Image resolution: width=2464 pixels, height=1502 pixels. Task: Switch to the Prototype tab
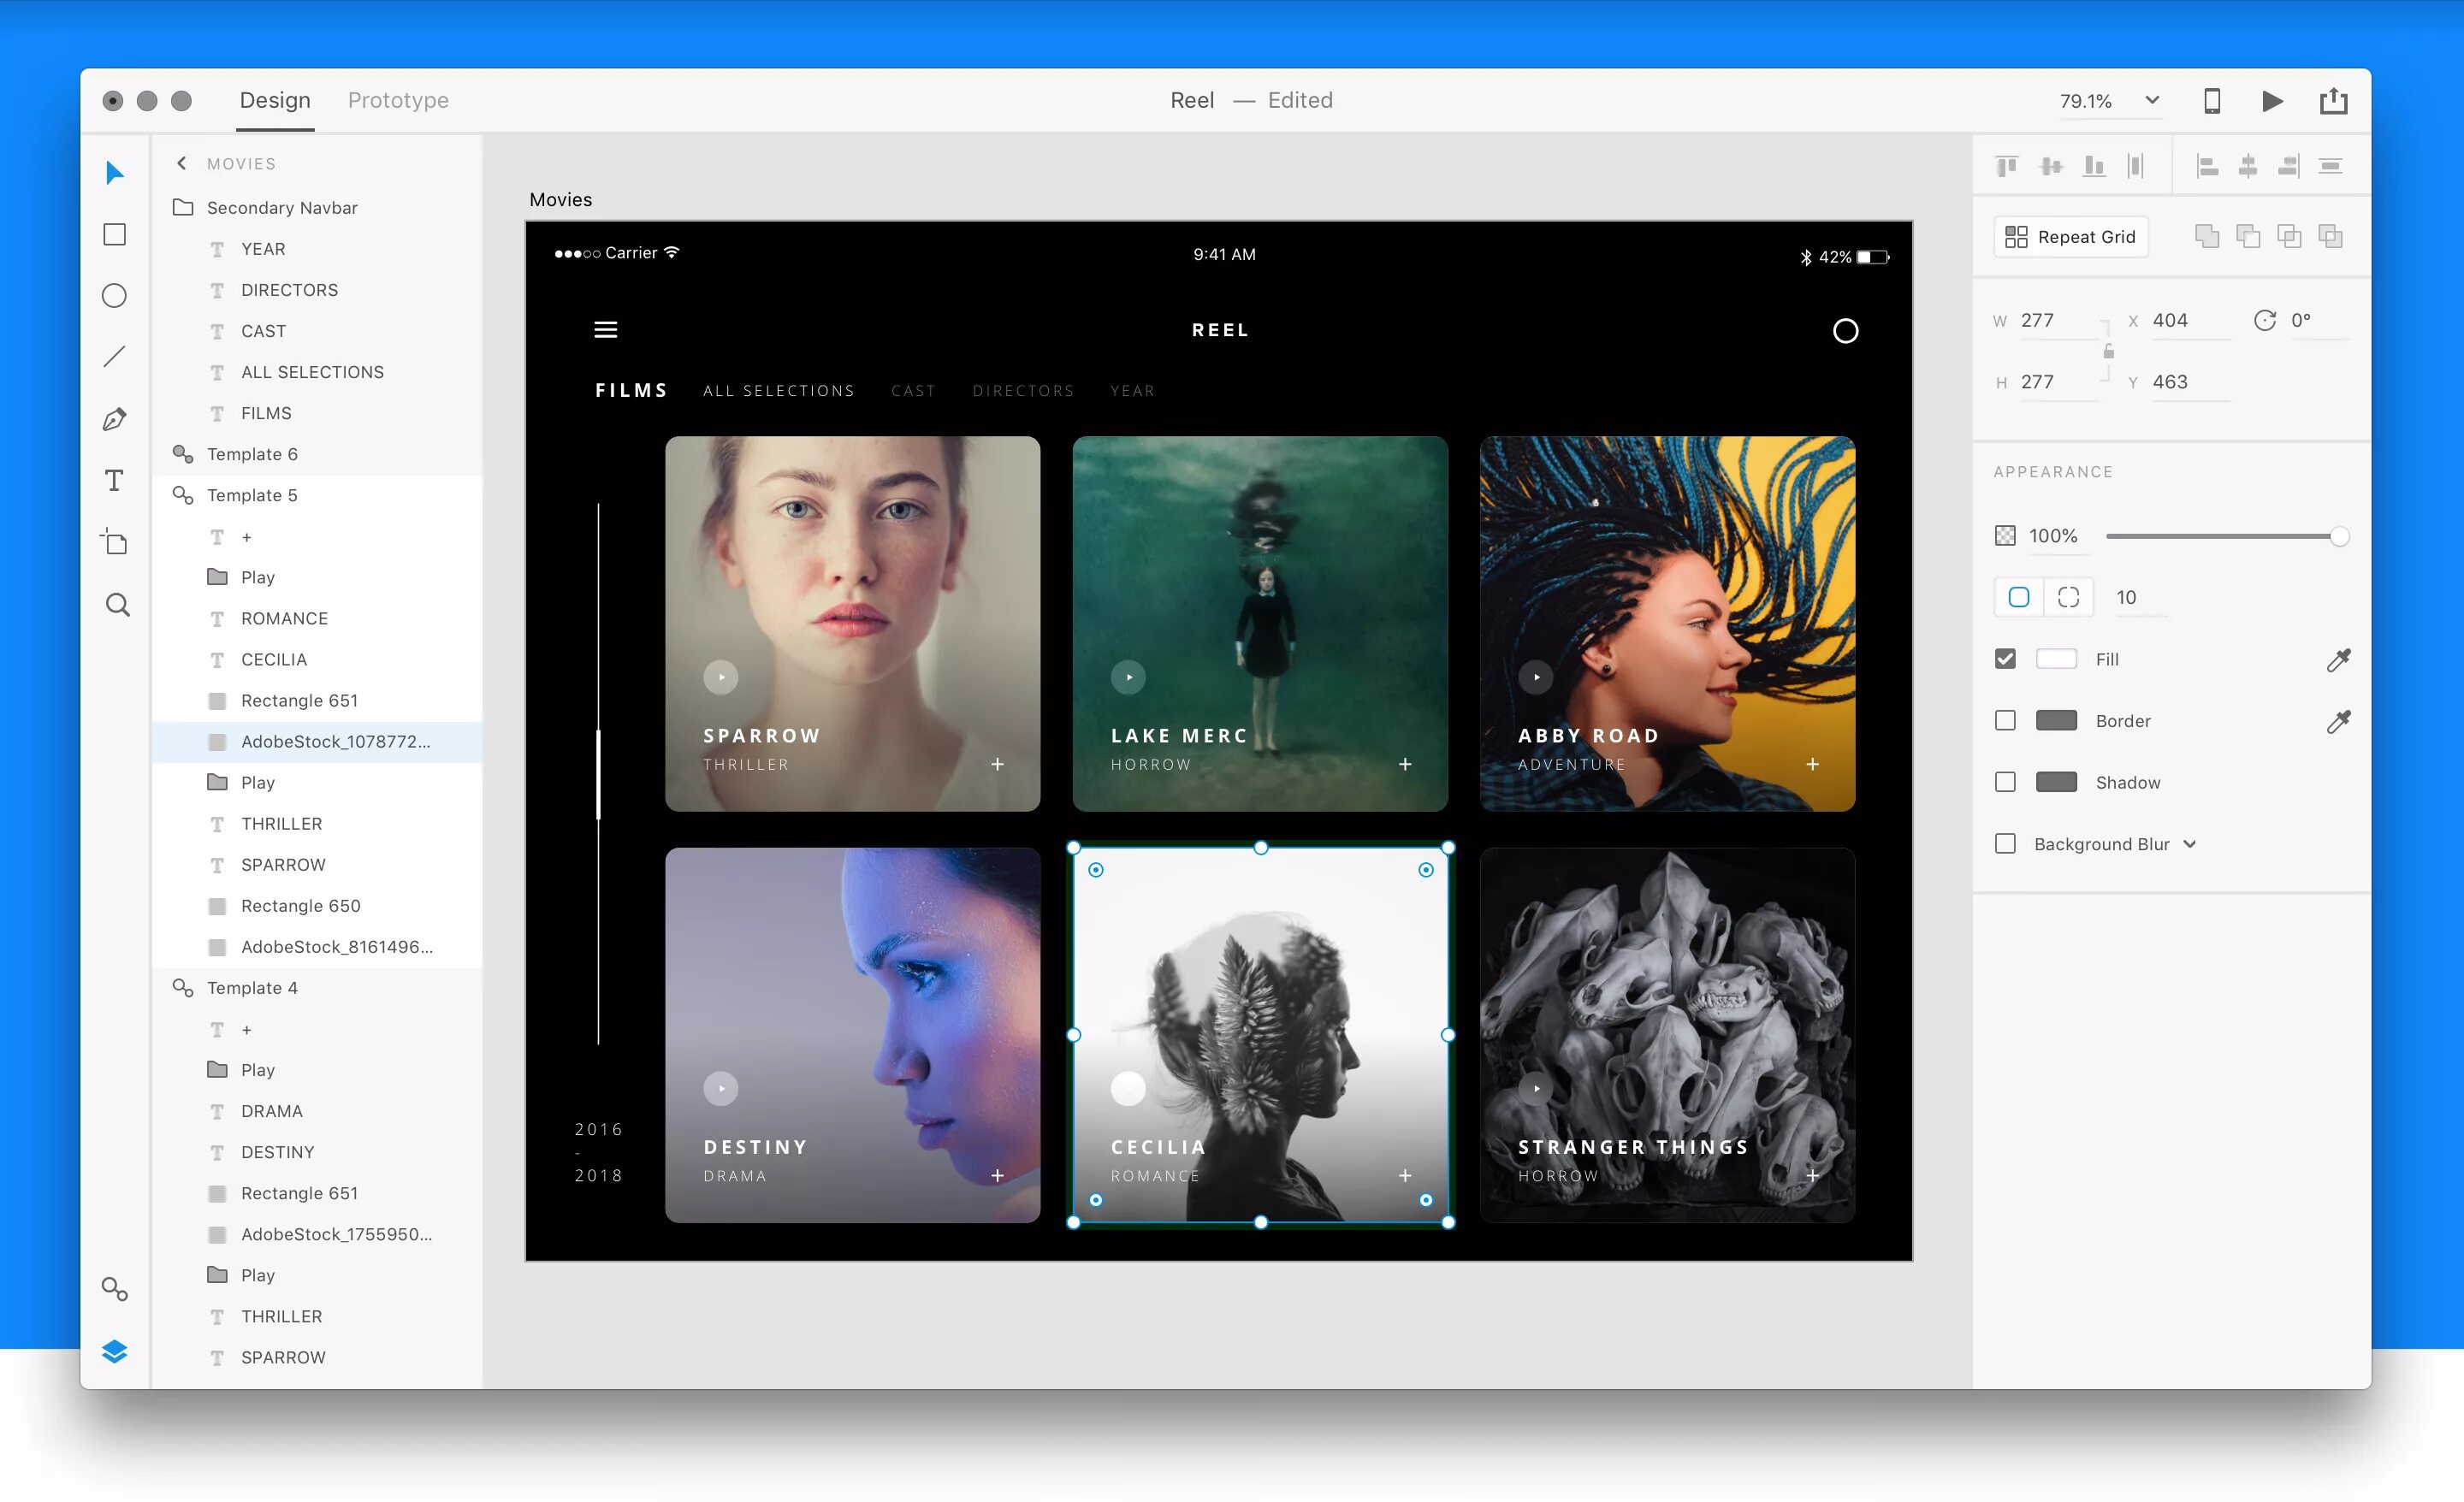coord(398,100)
